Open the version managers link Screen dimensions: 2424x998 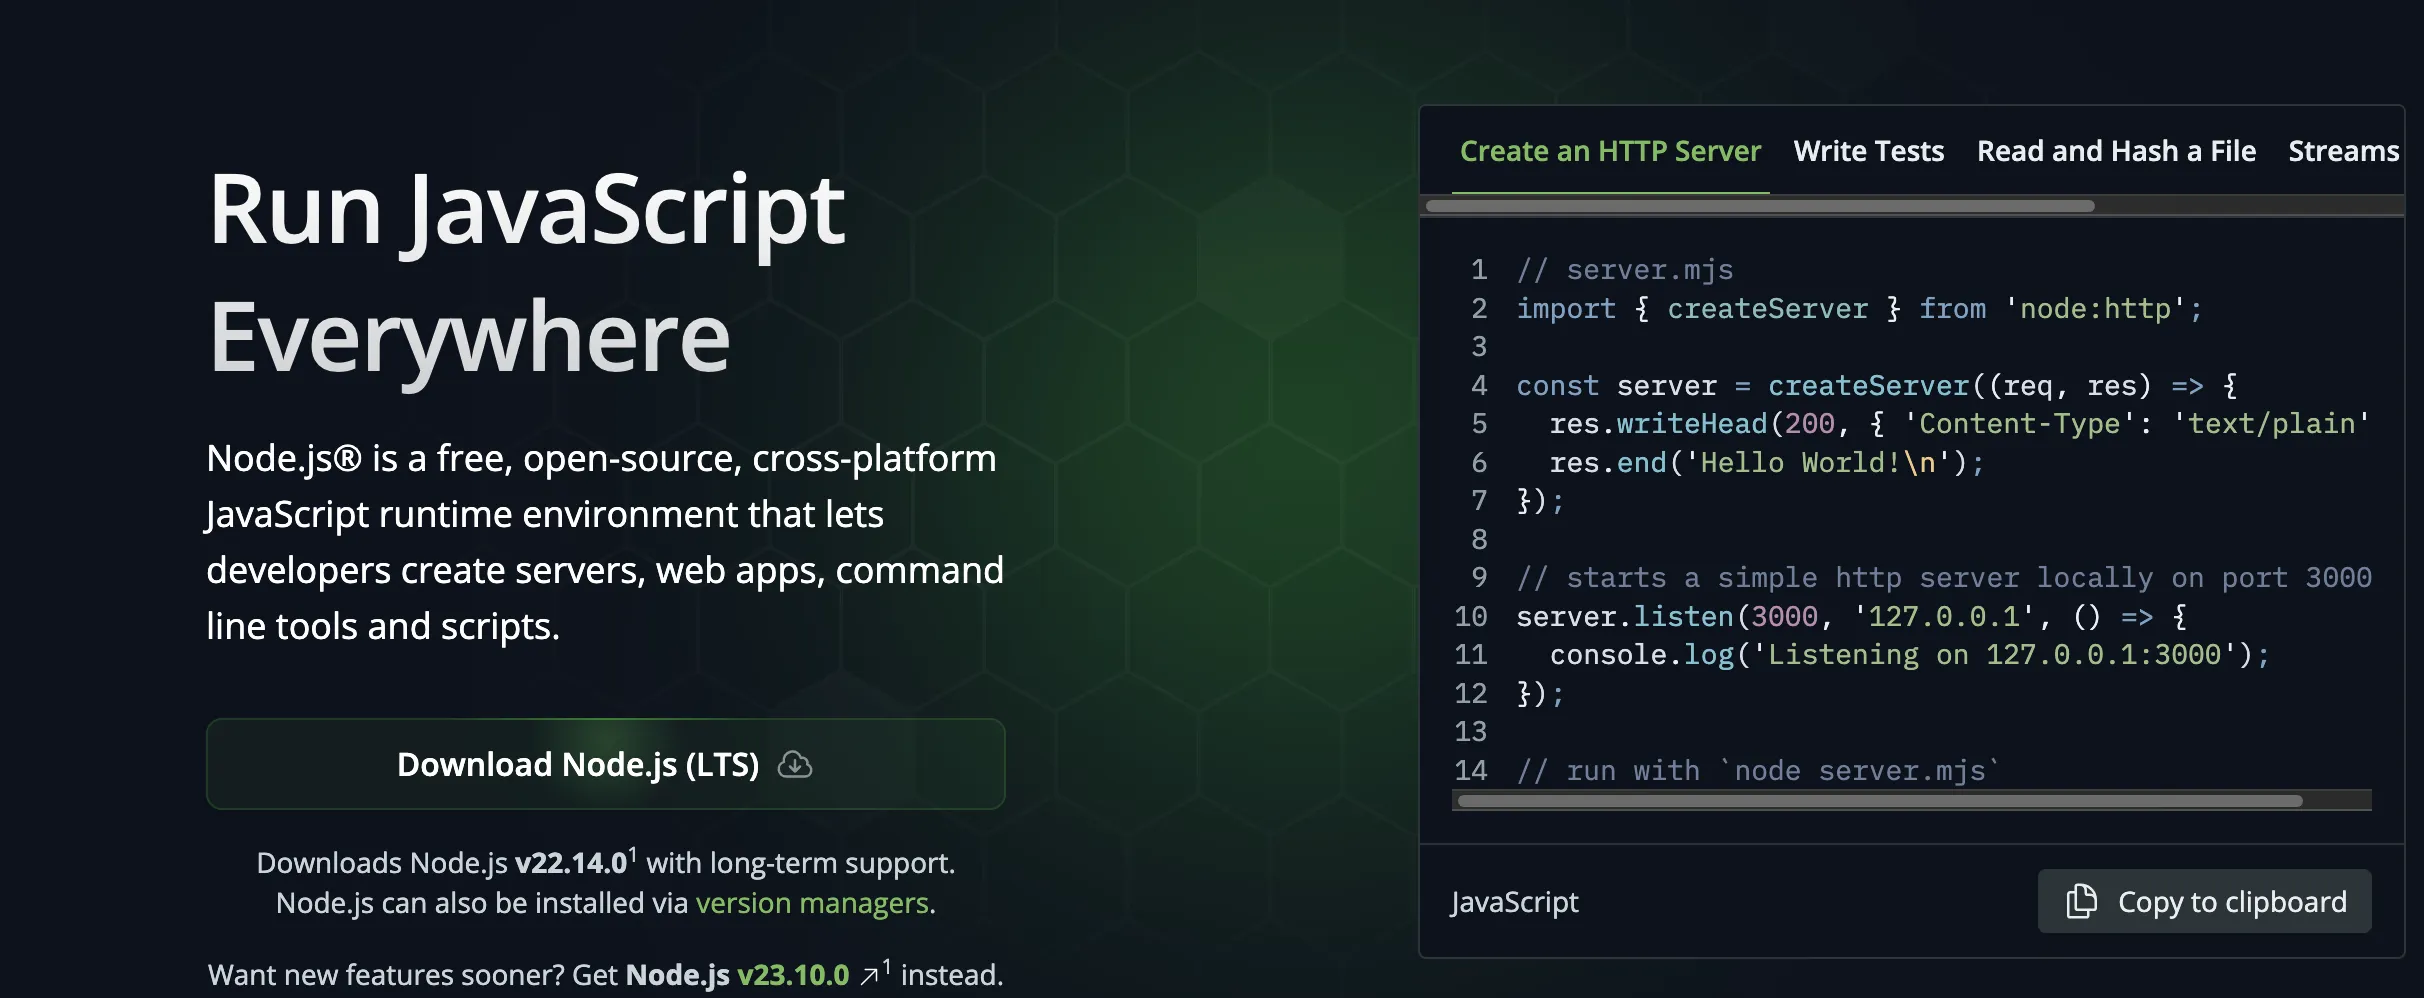point(814,902)
